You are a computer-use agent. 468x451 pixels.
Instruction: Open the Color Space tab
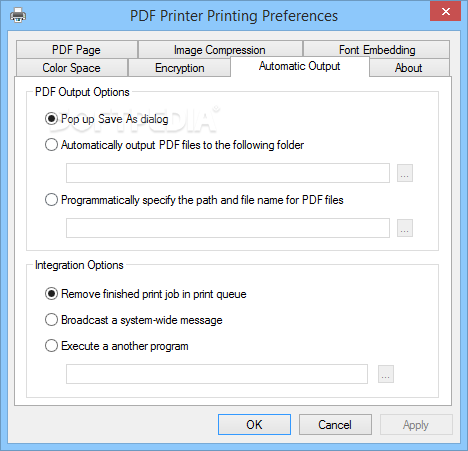tap(72, 68)
